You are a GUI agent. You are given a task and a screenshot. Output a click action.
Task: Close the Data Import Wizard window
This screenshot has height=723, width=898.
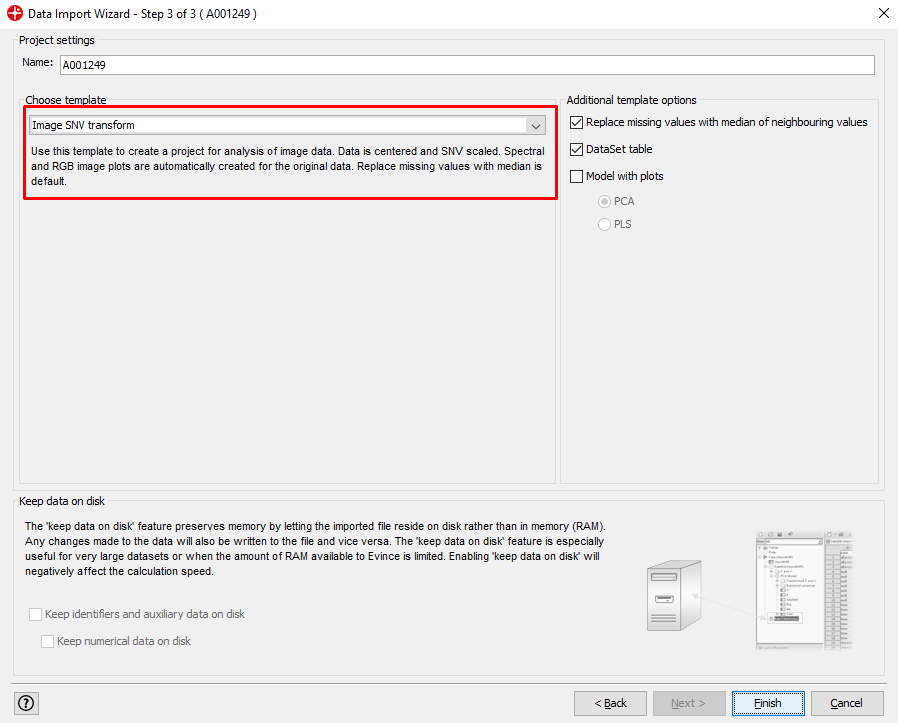tap(883, 14)
